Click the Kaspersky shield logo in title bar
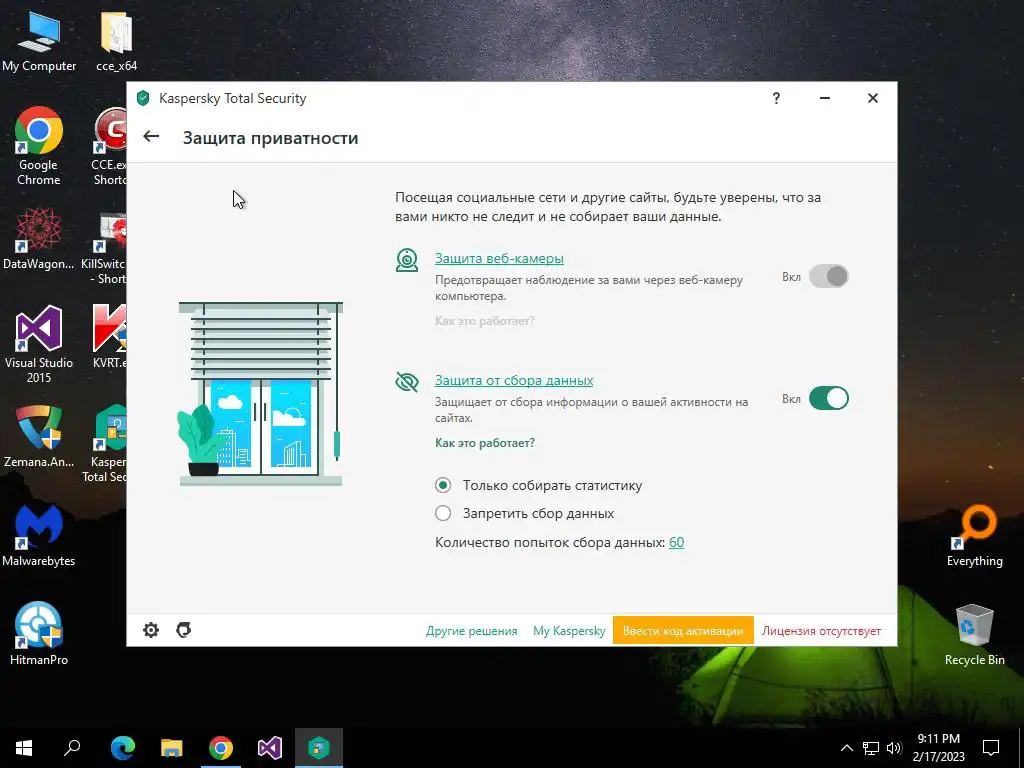This screenshot has height=768, width=1024. tap(143, 99)
